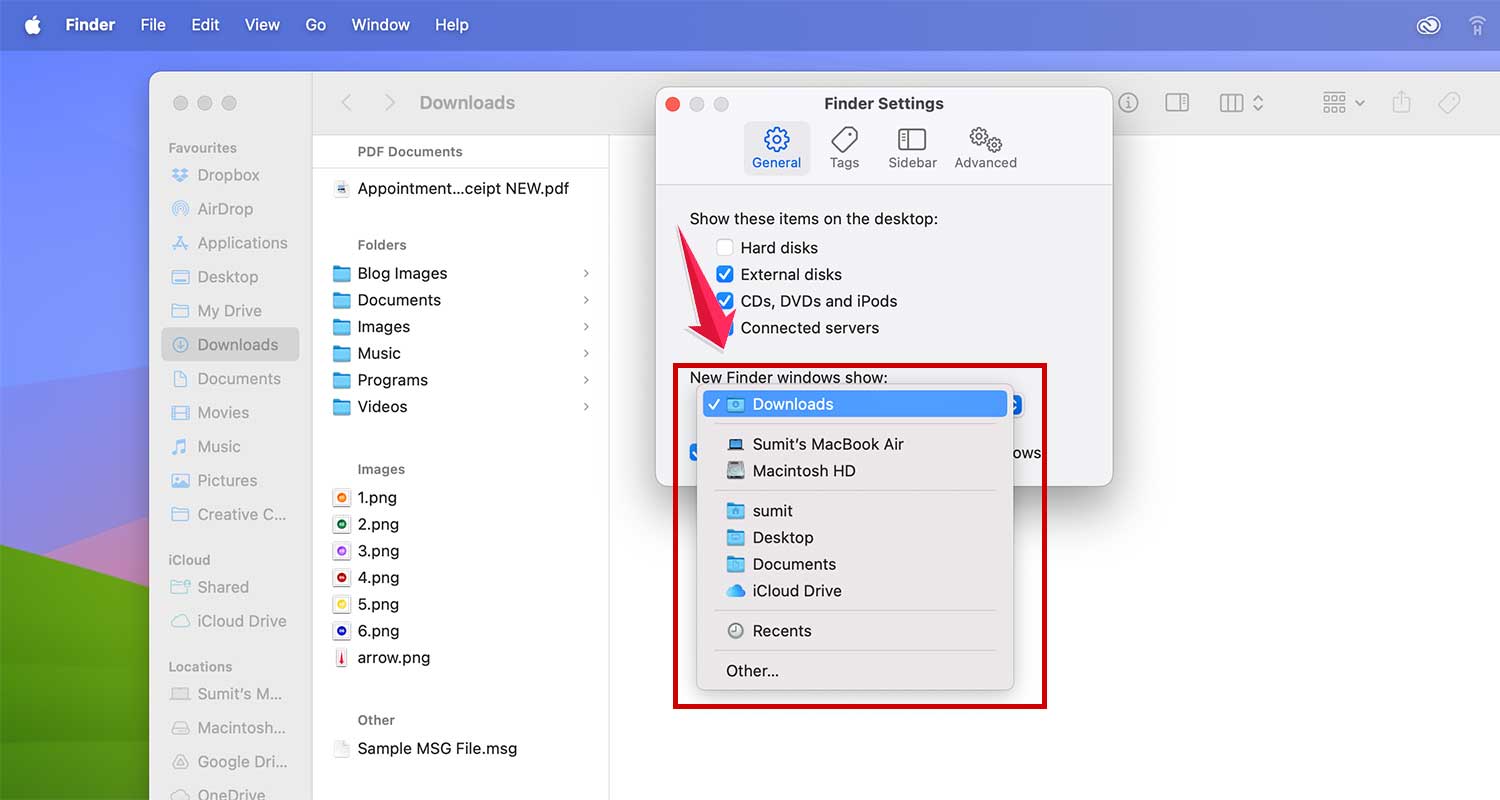Enable showing Hard disks on the desktop
Image resolution: width=1500 pixels, height=800 pixels.
[x=724, y=247]
